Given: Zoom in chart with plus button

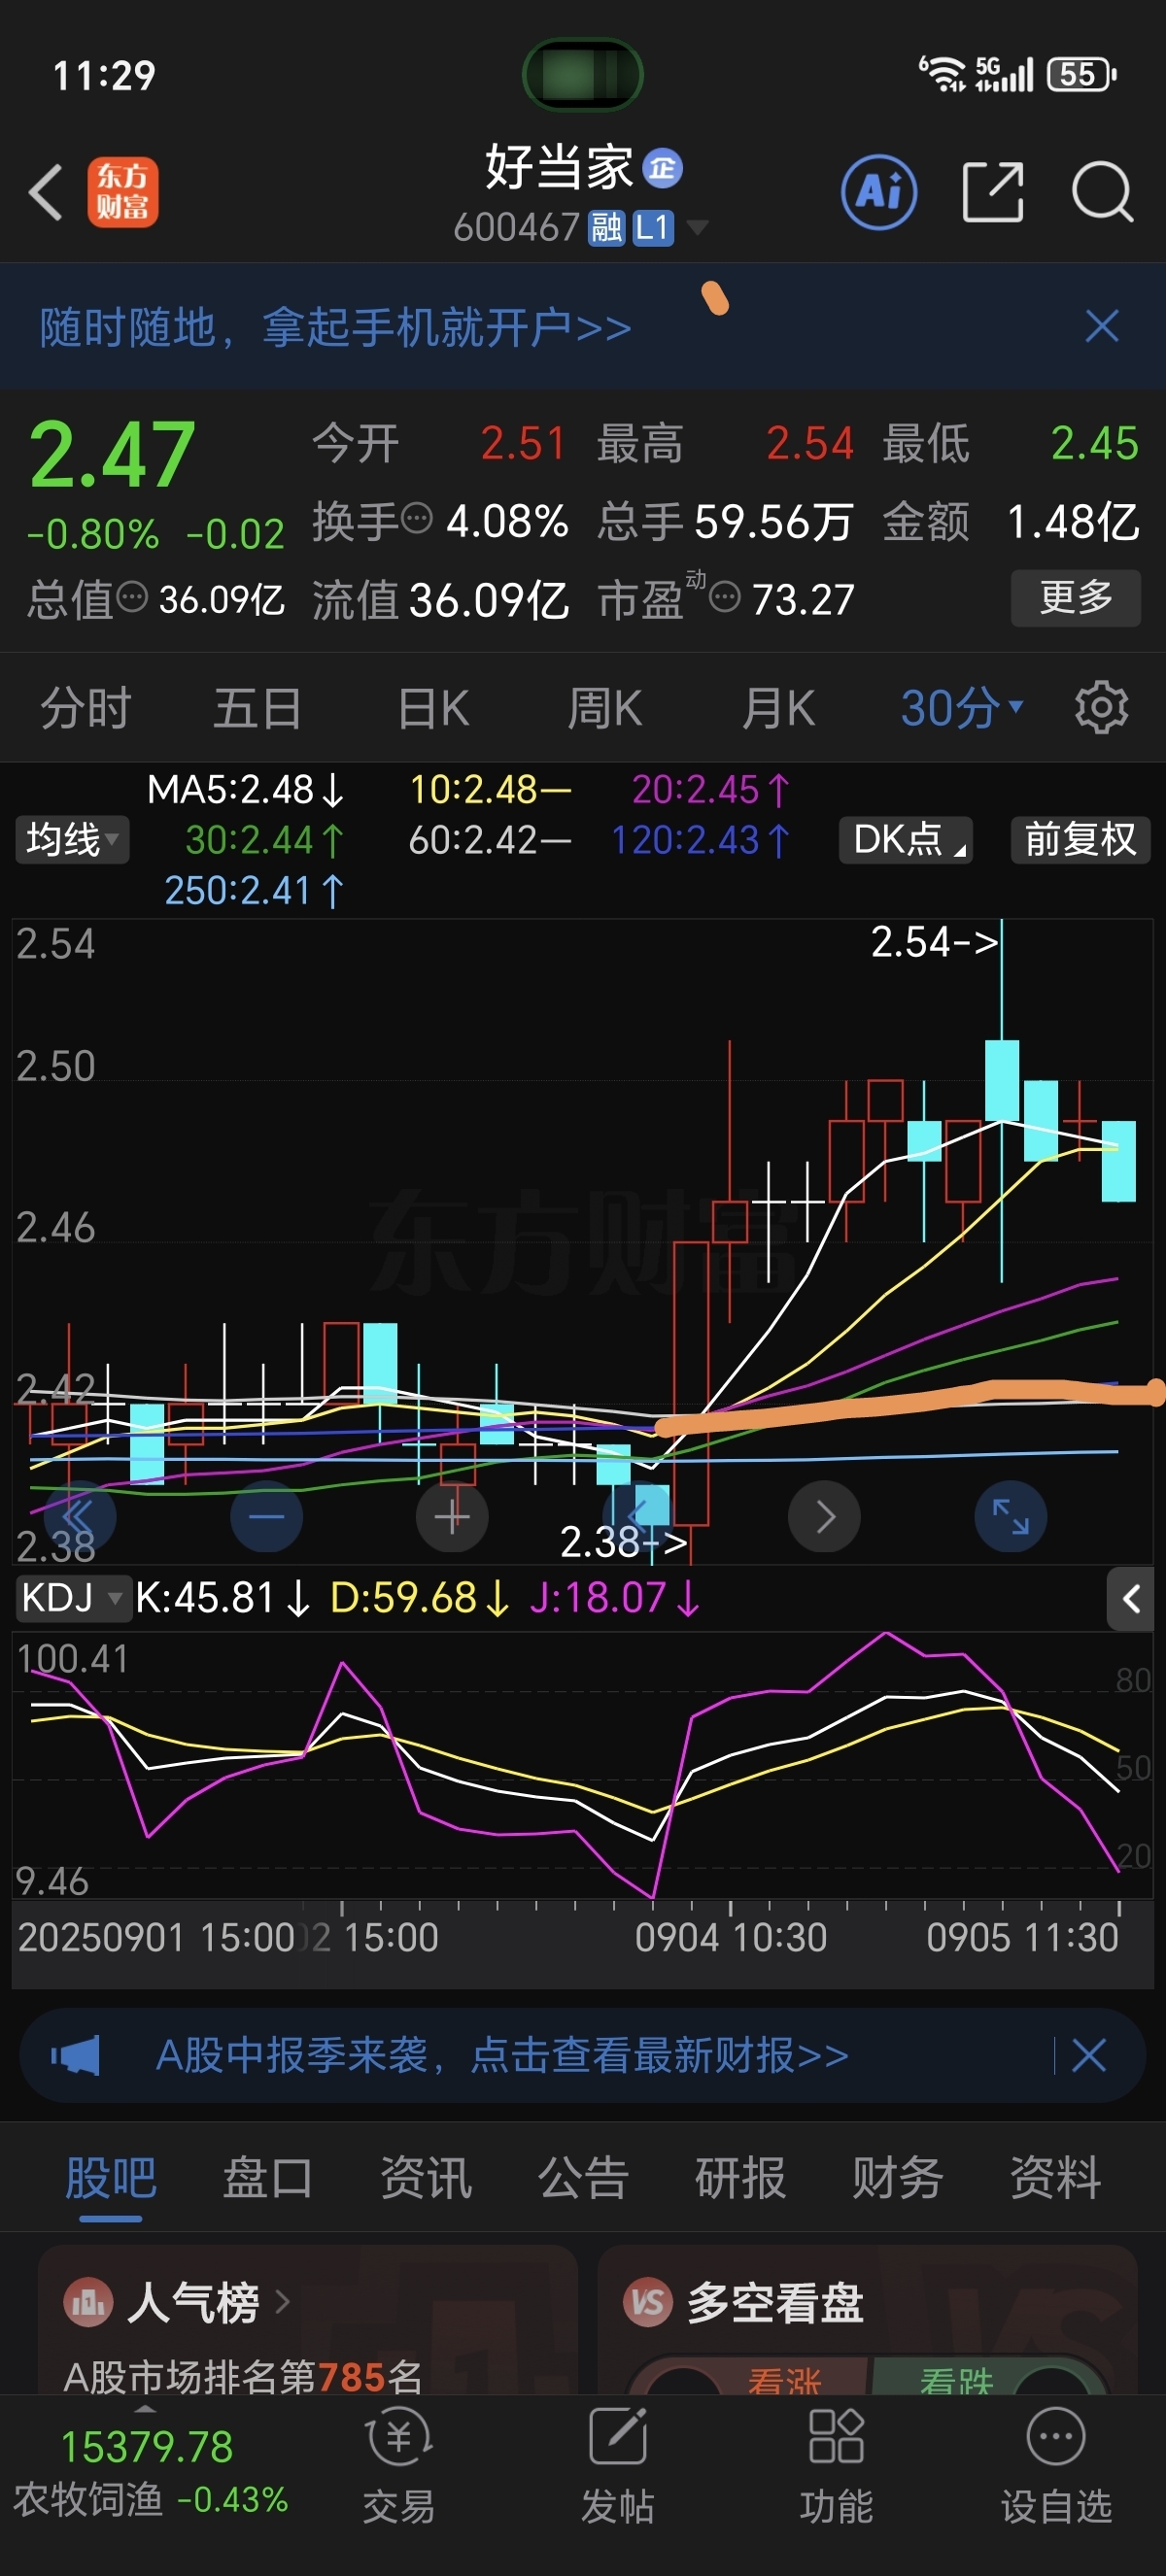Looking at the screenshot, I should tap(452, 1516).
